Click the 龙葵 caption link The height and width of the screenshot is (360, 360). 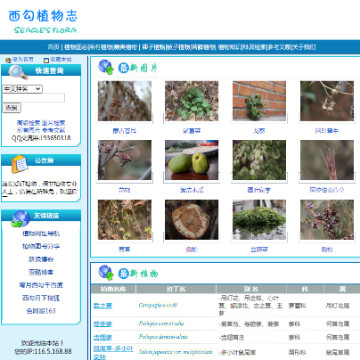coord(259,131)
